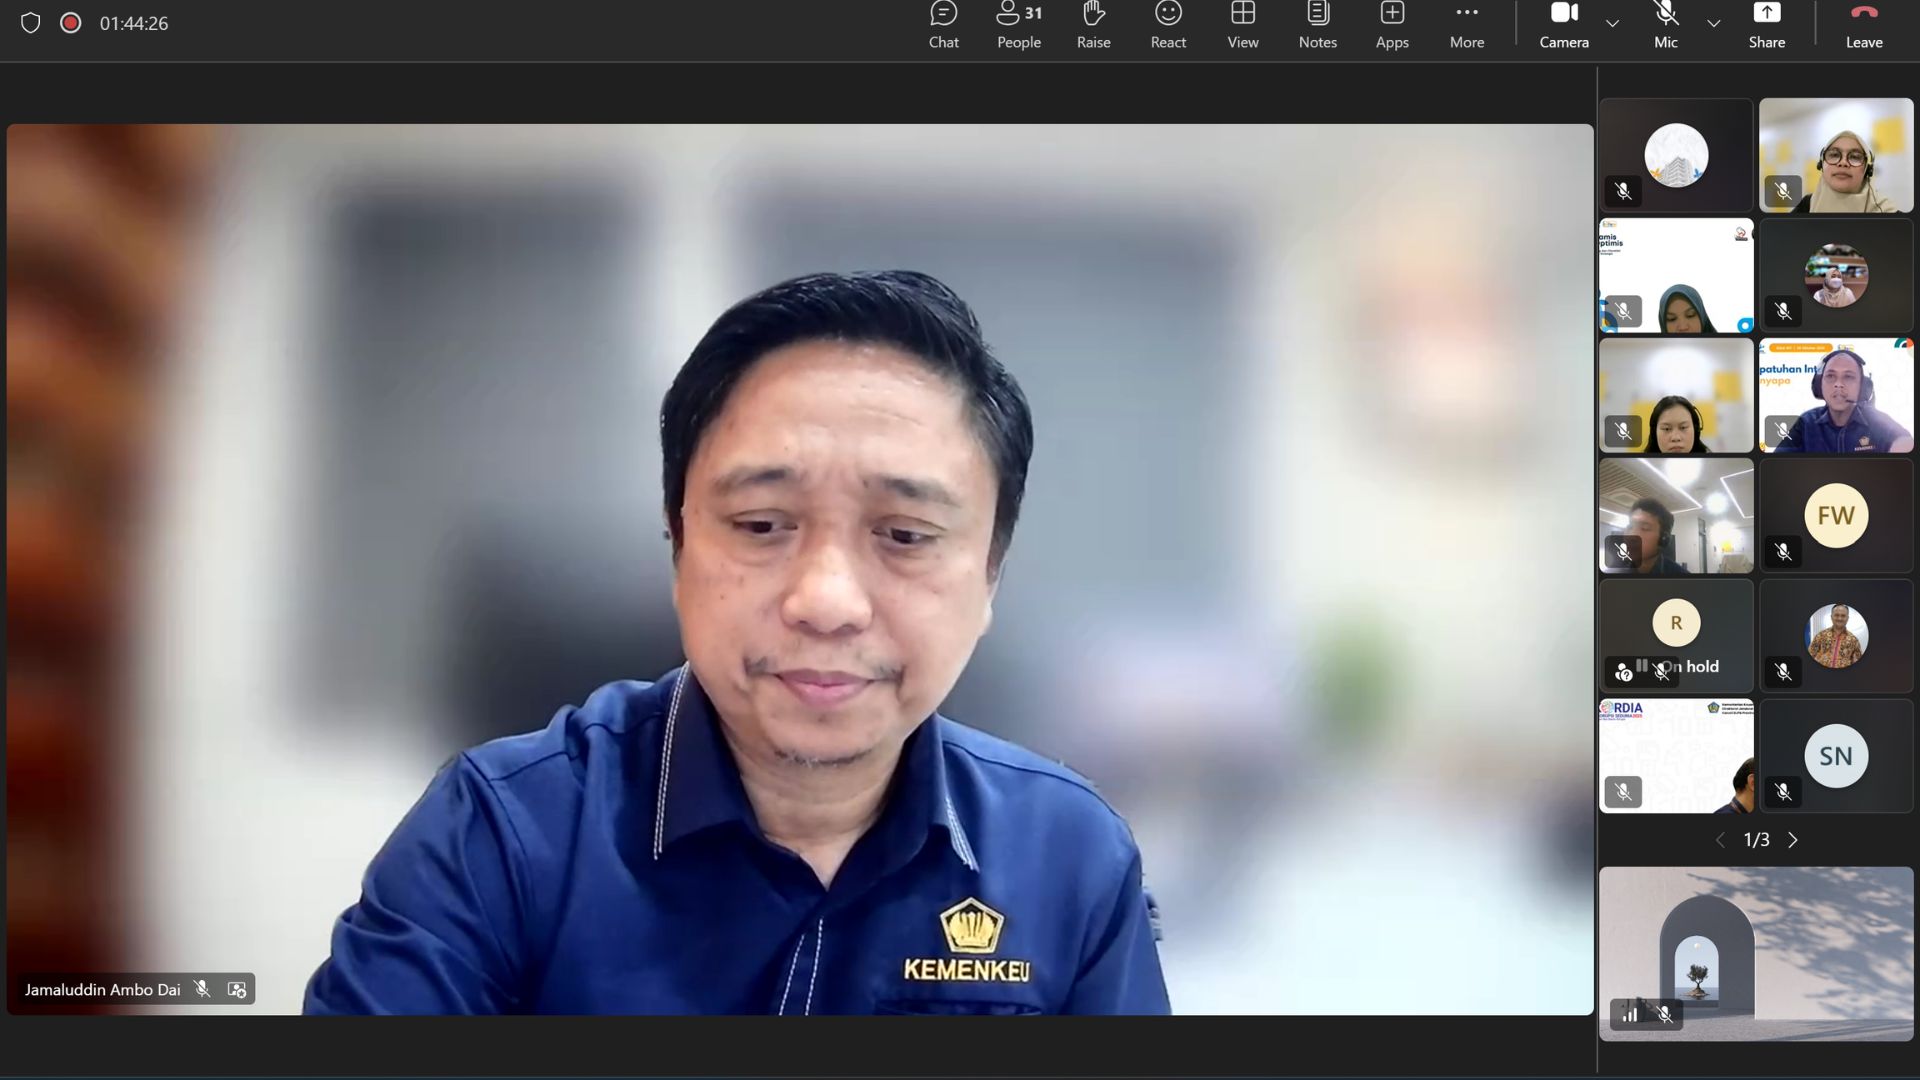Expand Mic options dropdown arrow
Screen dimensions: 1920x1080
click(1713, 23)
